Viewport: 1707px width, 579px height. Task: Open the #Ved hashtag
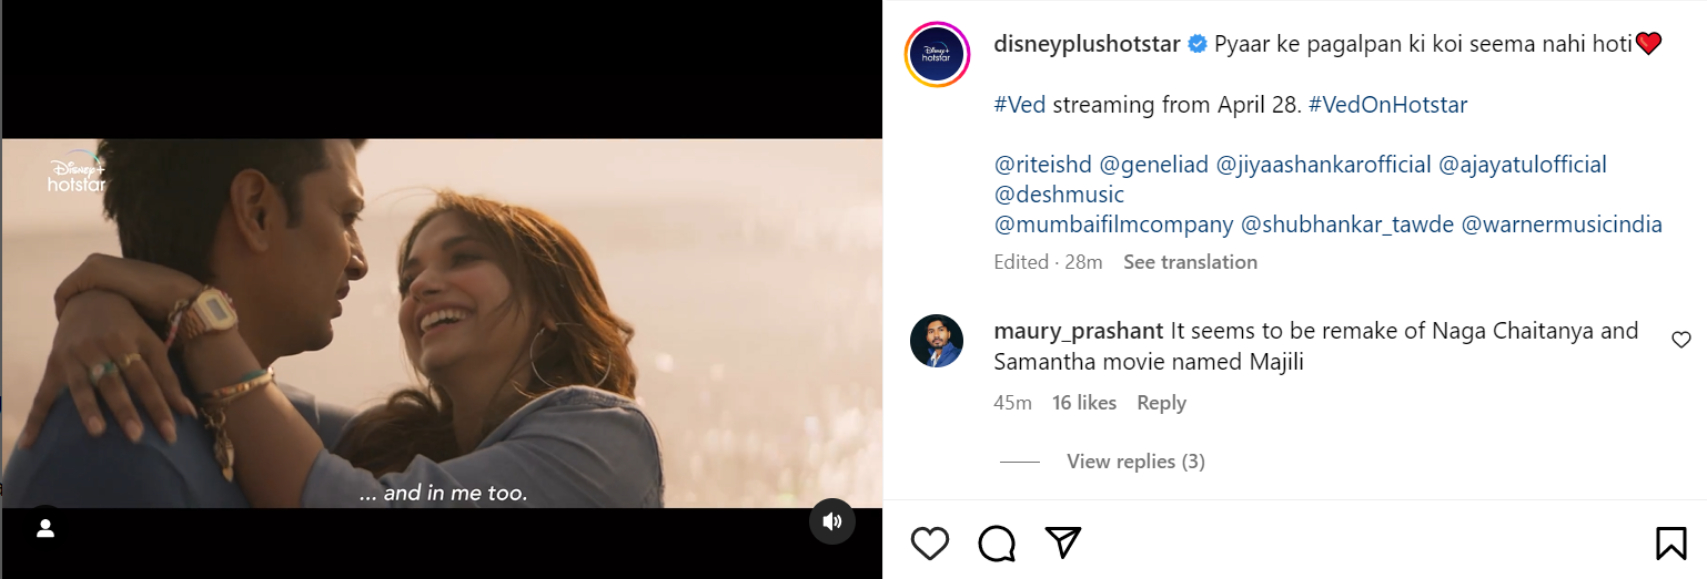(x=1019, y=105)
